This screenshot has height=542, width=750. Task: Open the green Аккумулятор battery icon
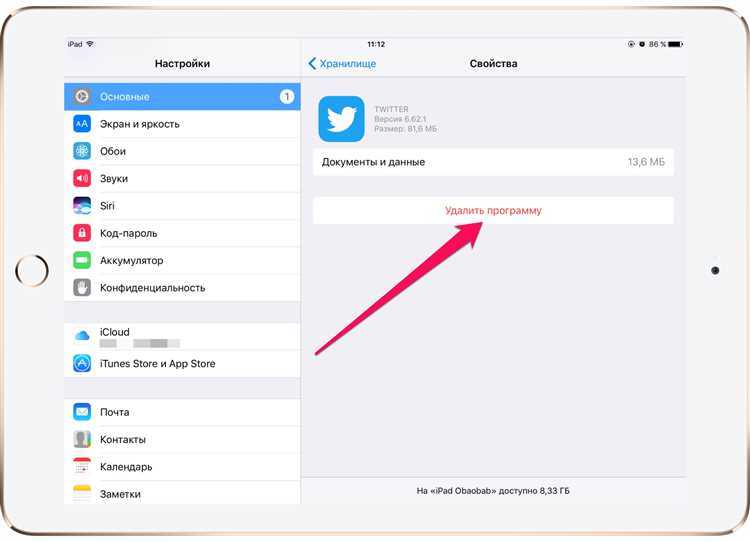pos(82,260)
